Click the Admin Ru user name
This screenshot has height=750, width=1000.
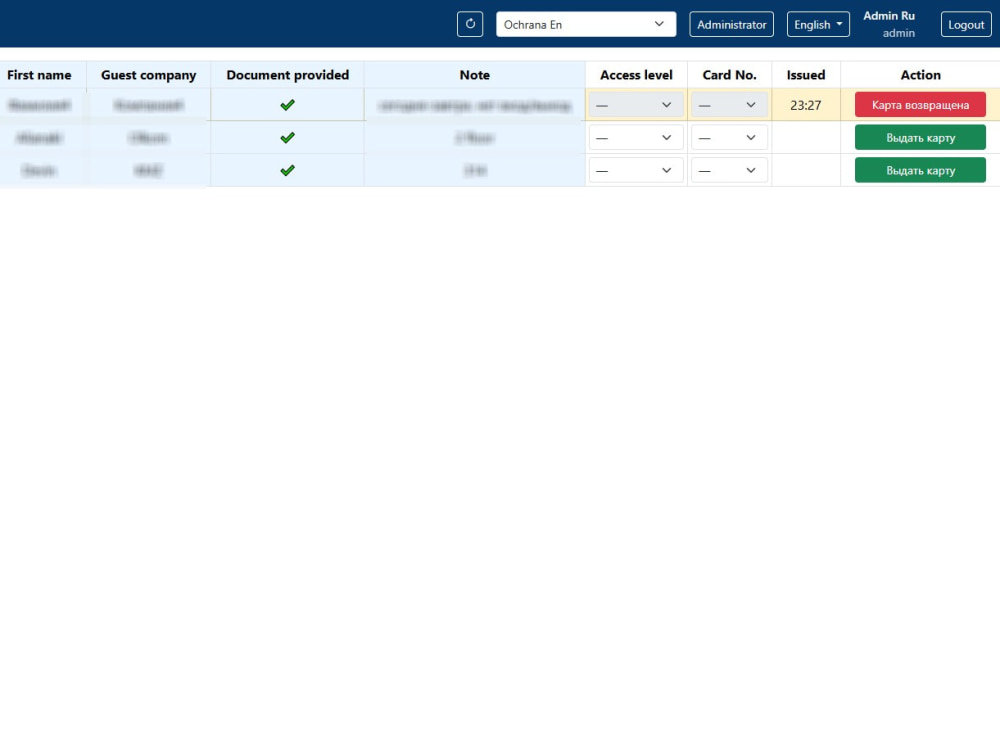click(889, 16)
